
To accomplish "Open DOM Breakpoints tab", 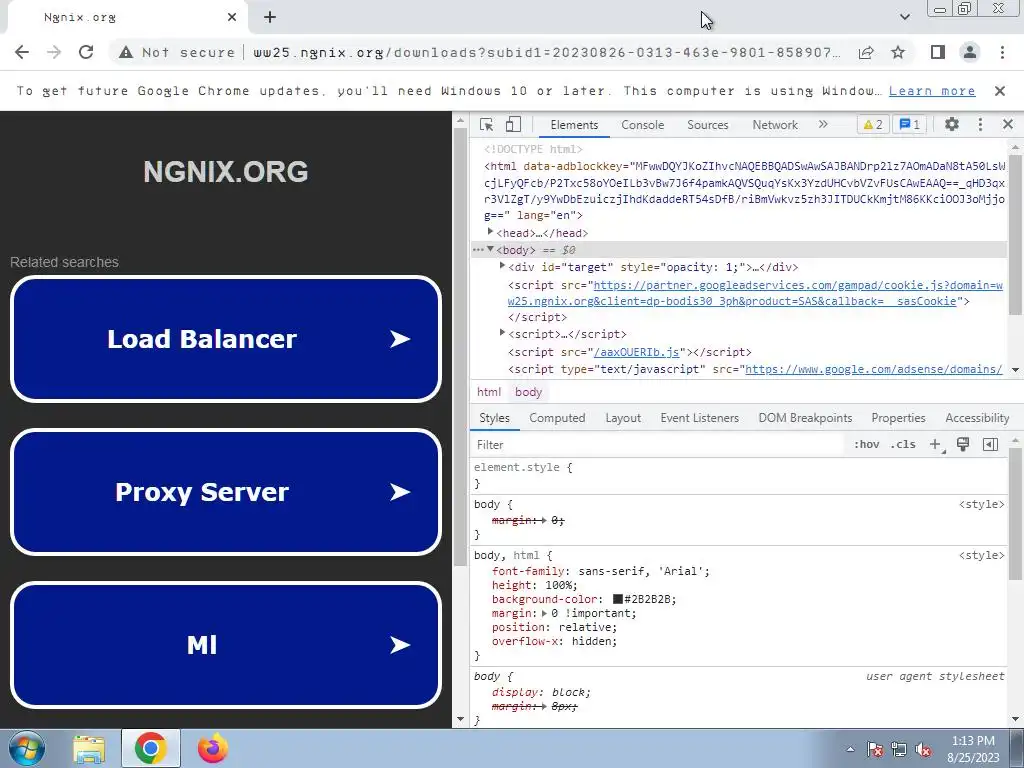I will [x=805, y=418].
